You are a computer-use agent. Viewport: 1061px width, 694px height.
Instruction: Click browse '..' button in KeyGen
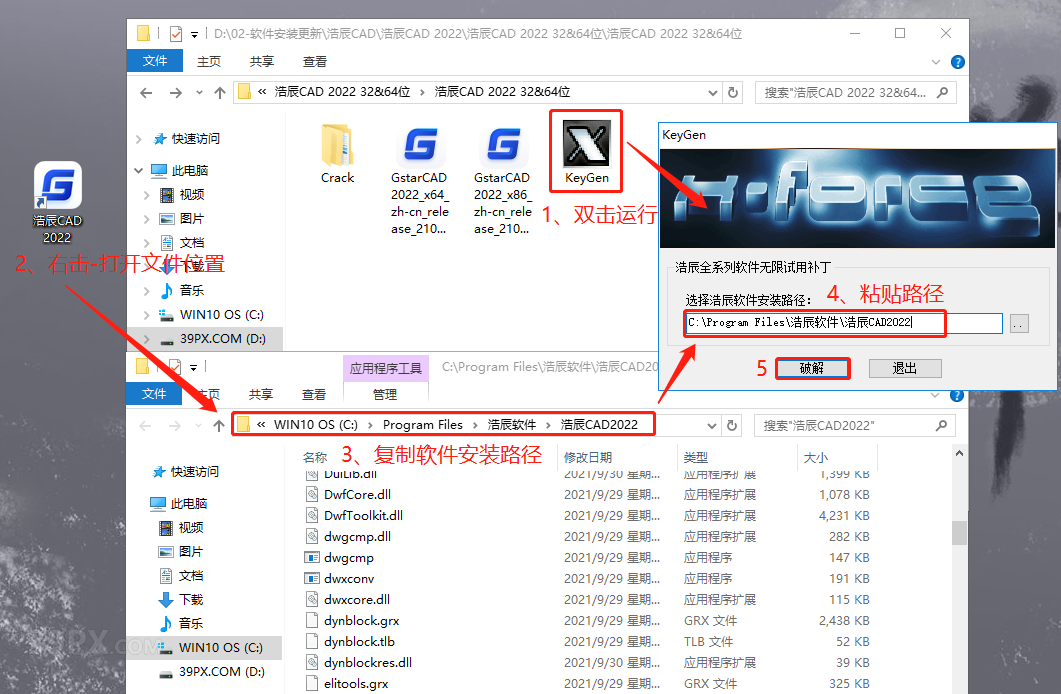tap(1019, 323)
